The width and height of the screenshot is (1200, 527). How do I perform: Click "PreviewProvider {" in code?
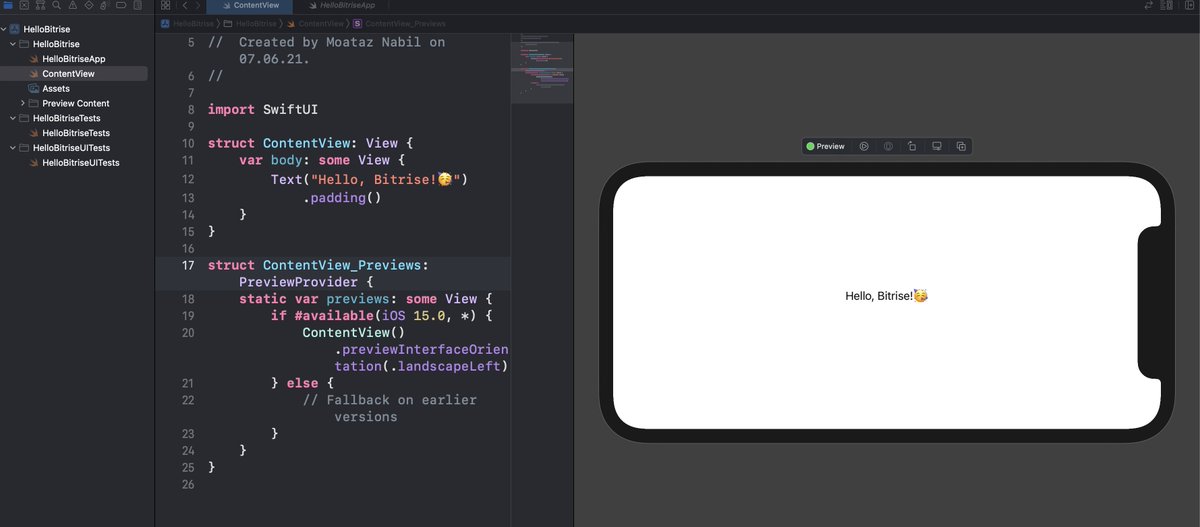click(x=305, y=282)
